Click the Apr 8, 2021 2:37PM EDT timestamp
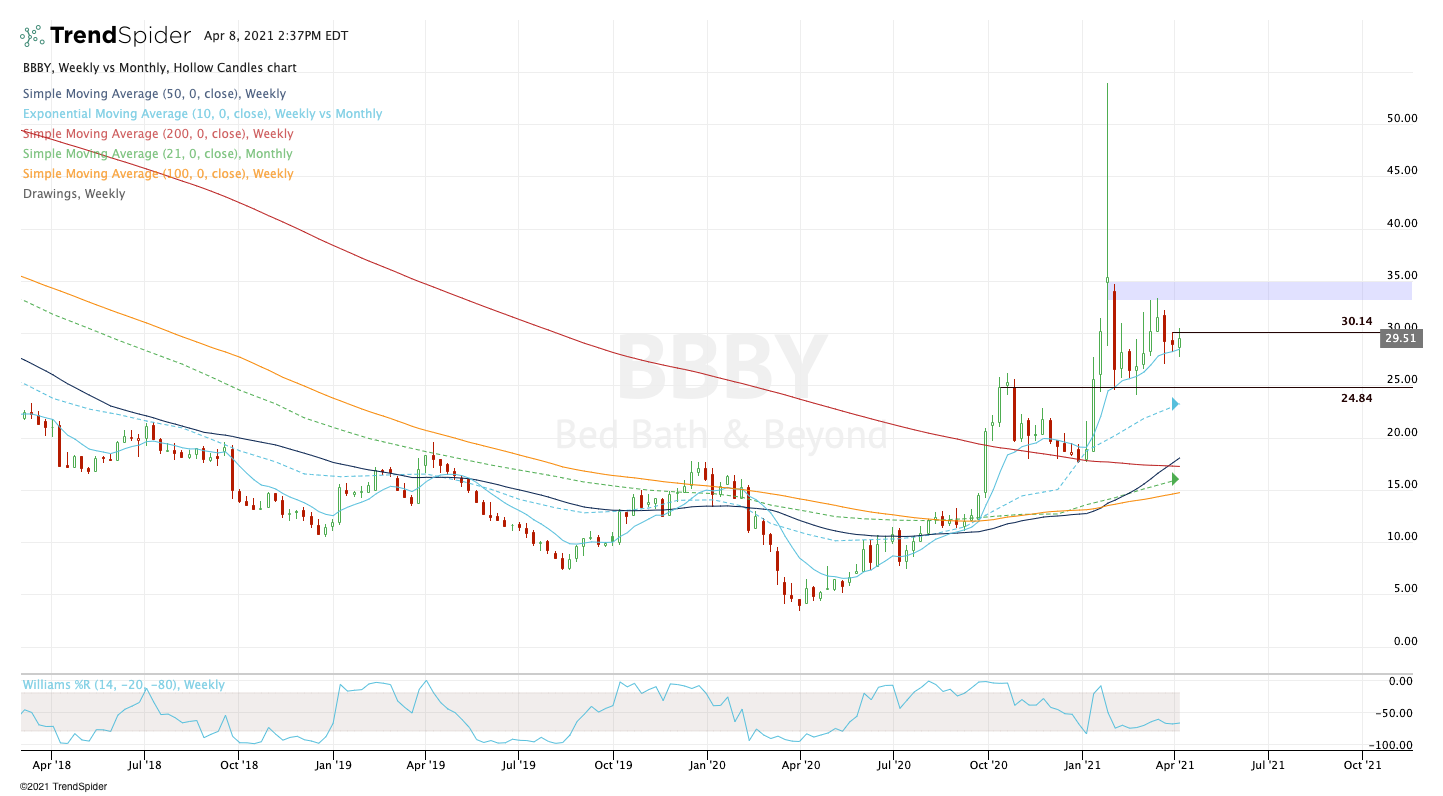 [x=276, y=36]
